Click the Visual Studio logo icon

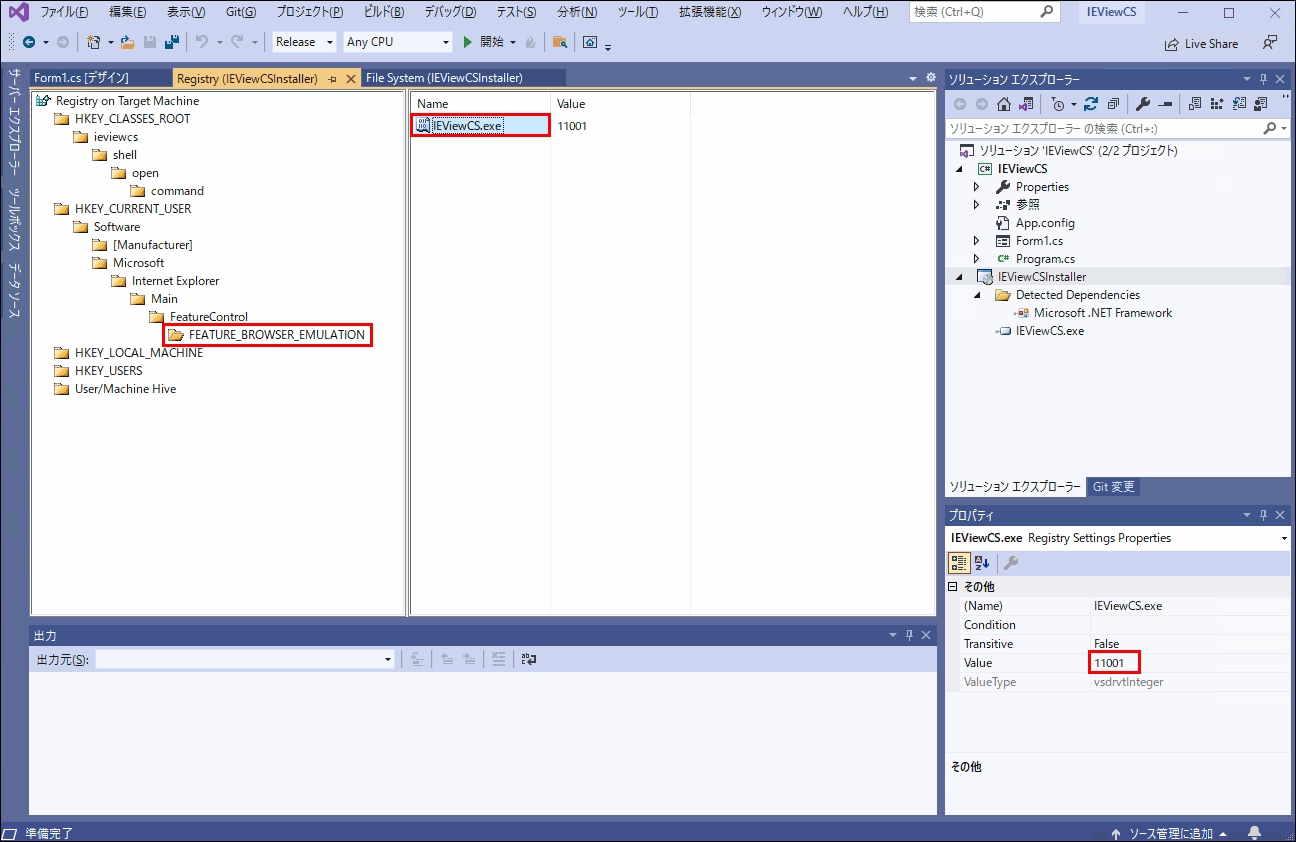pos(17,13)
